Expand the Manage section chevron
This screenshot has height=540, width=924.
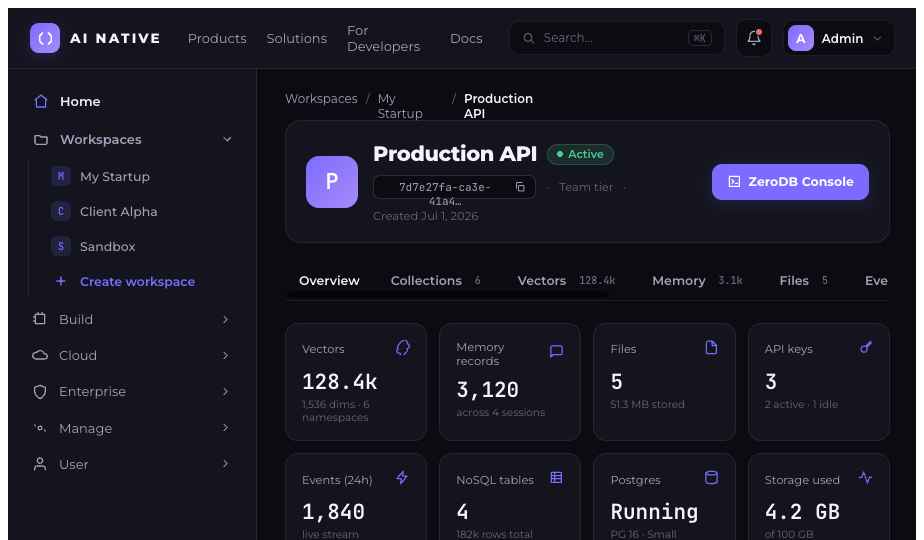(x=225, y=428)
